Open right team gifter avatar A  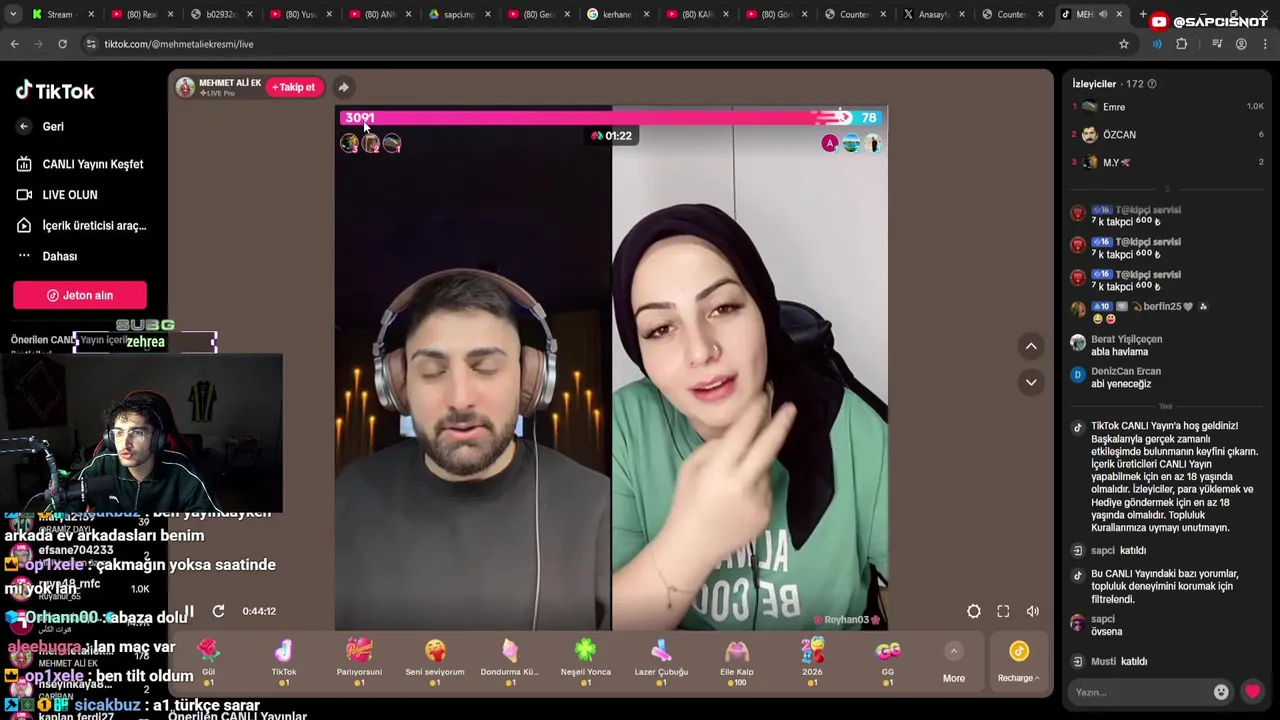point(829,144)
